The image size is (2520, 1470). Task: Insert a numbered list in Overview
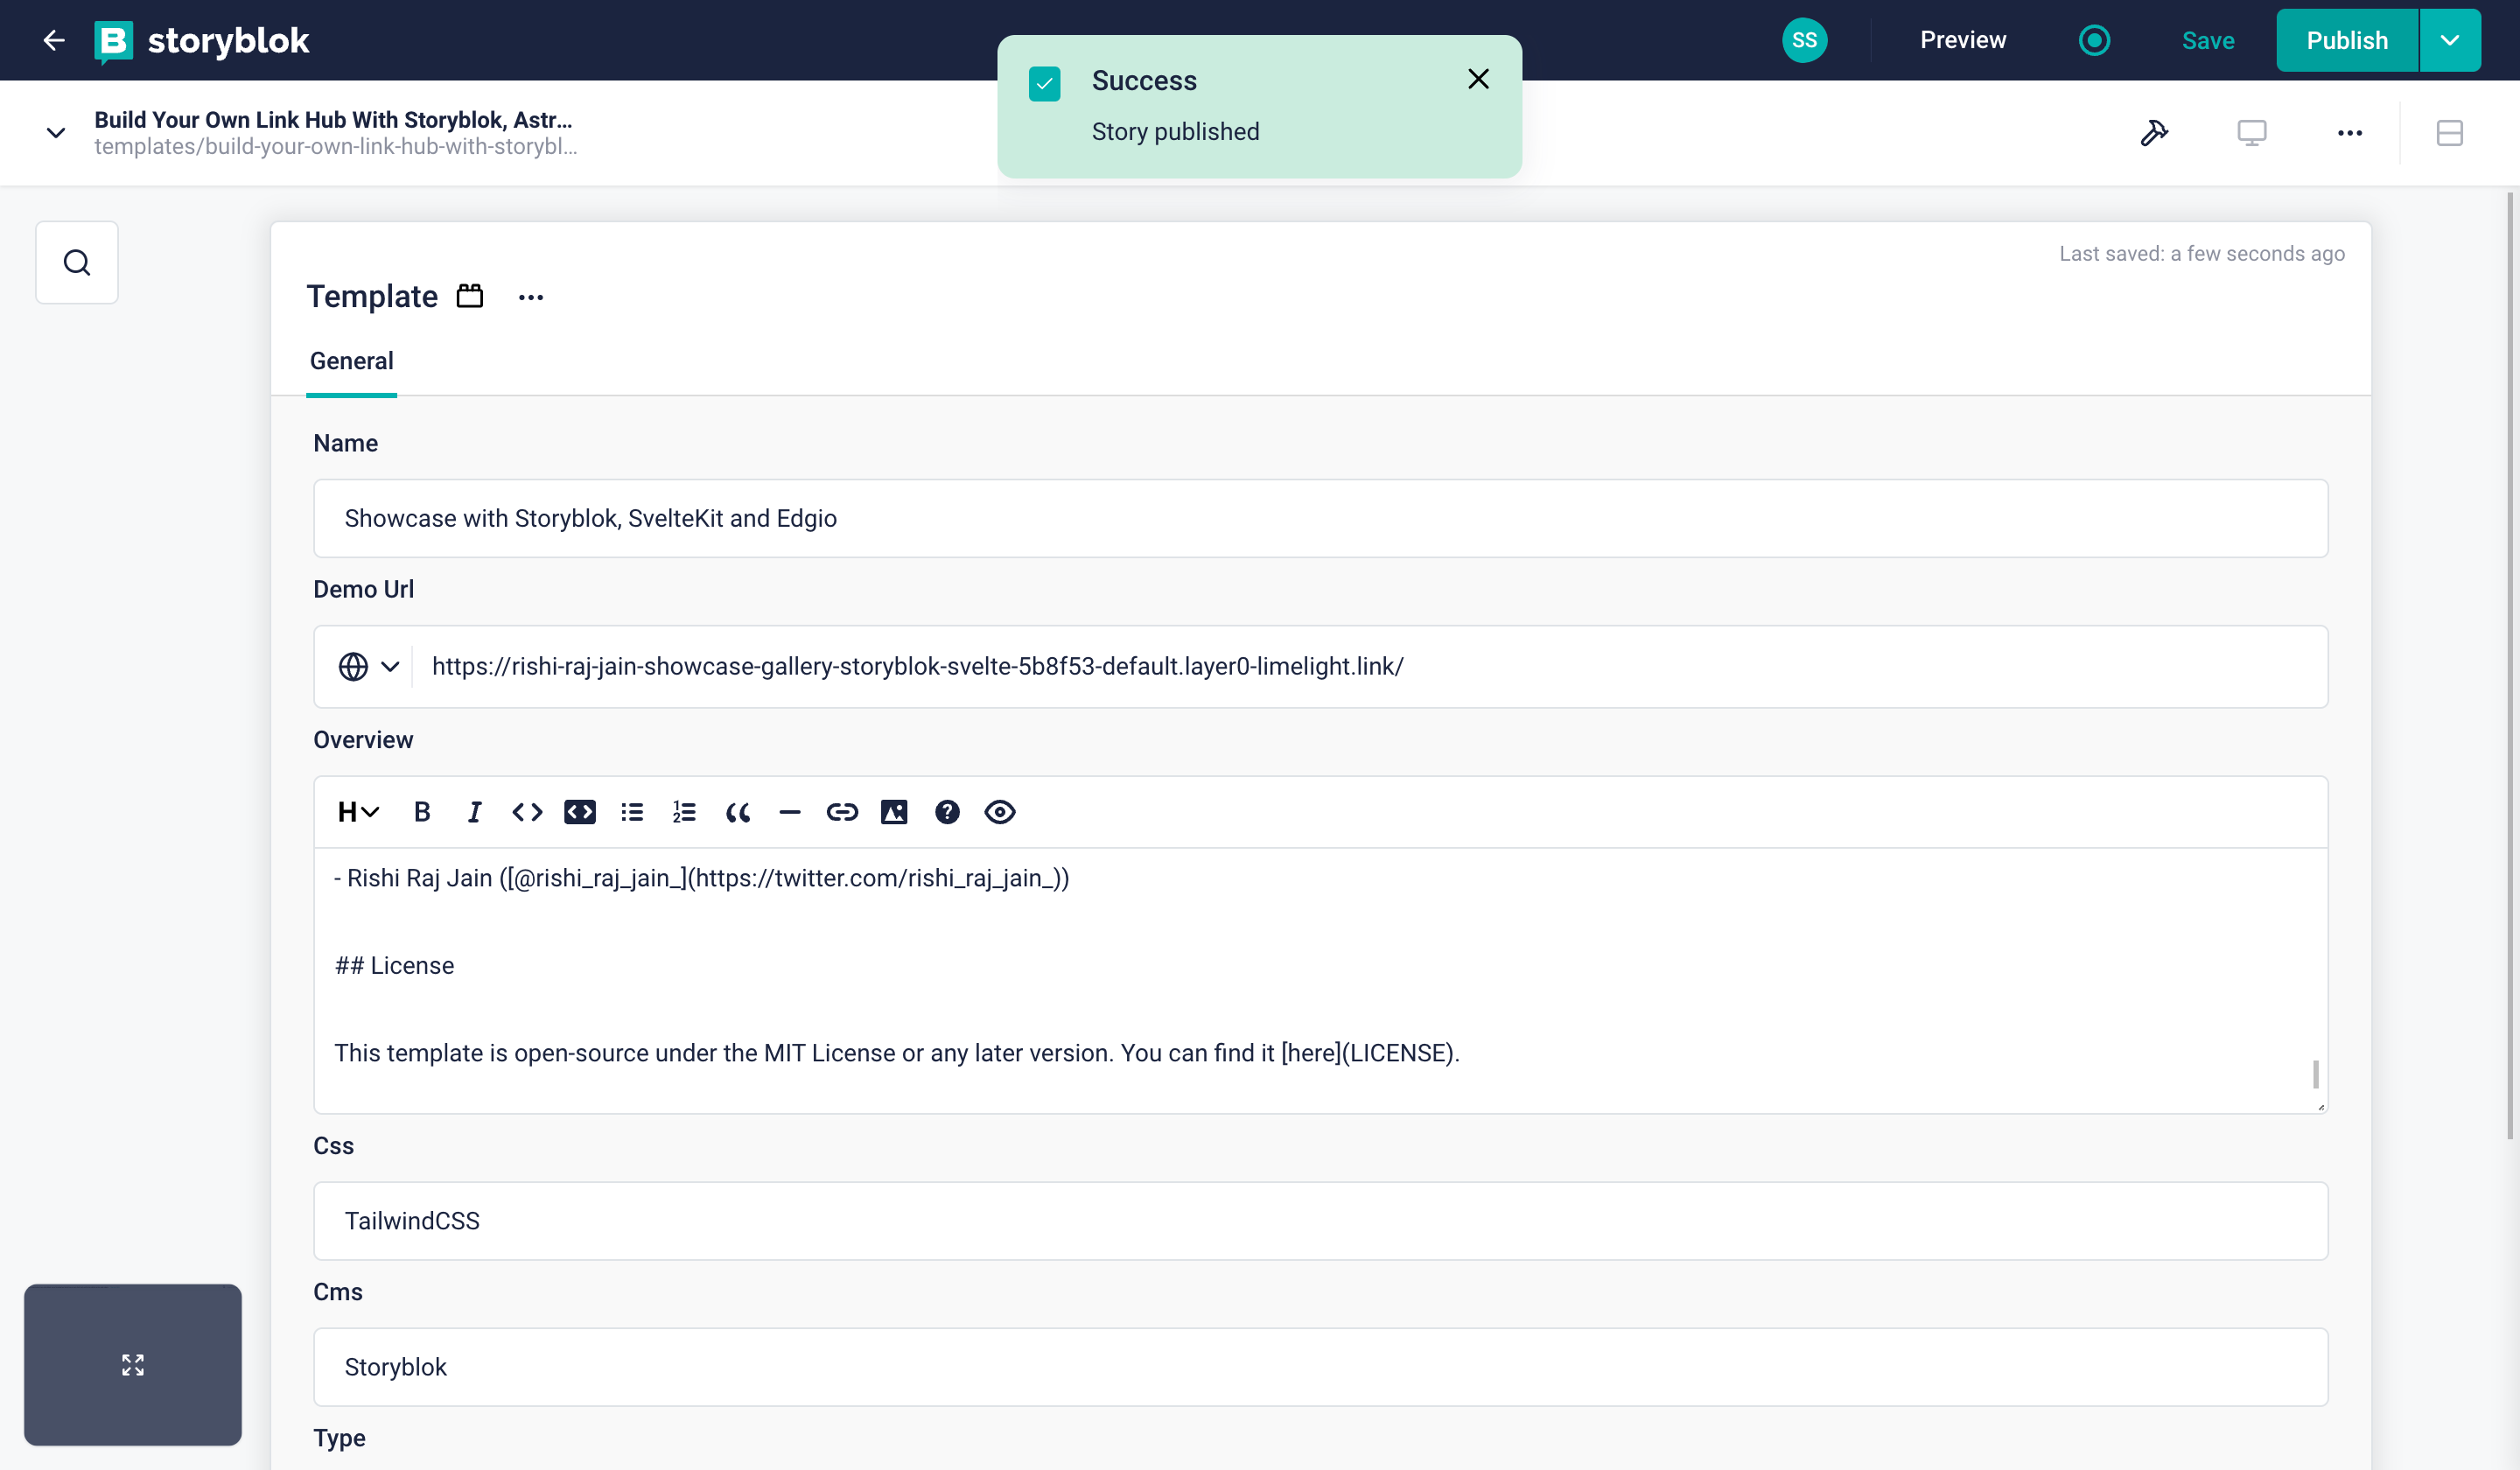[684, 812]
